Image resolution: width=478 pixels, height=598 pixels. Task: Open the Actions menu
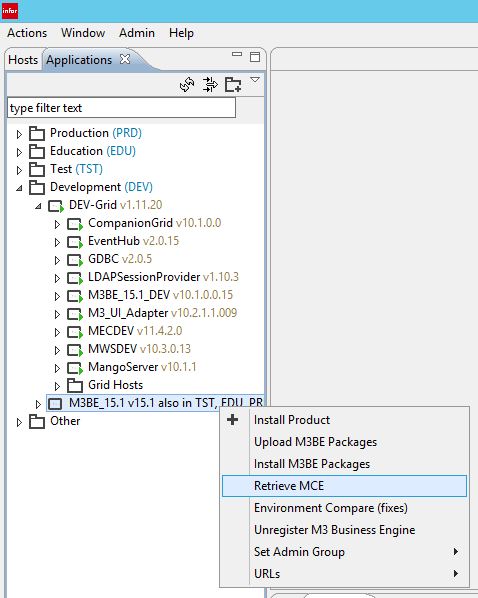(x=27, y=33)
